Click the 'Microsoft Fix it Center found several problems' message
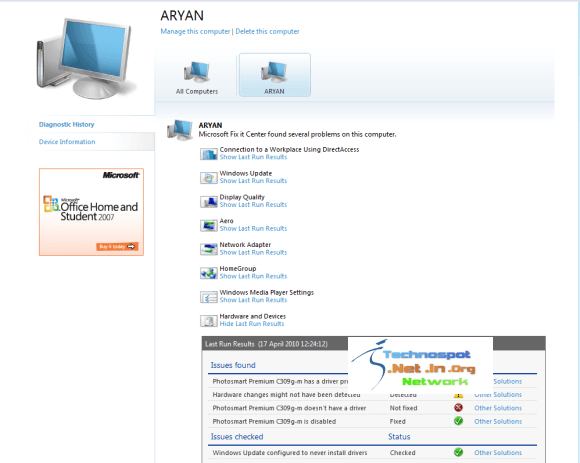The image size is (580, 463). pyautogui.click(x=297, y=135)
